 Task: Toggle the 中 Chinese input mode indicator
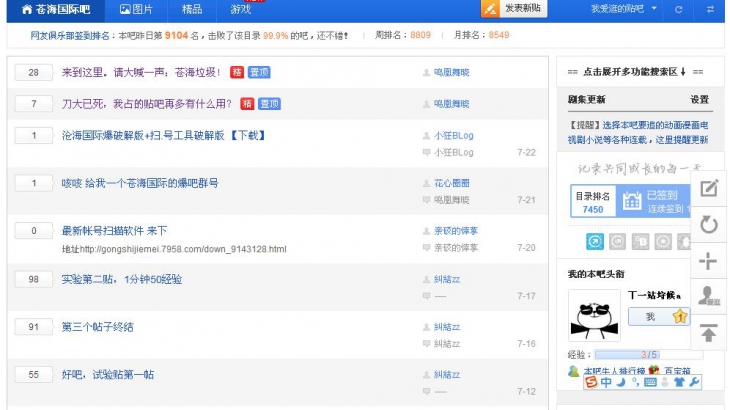click(607, 382)
